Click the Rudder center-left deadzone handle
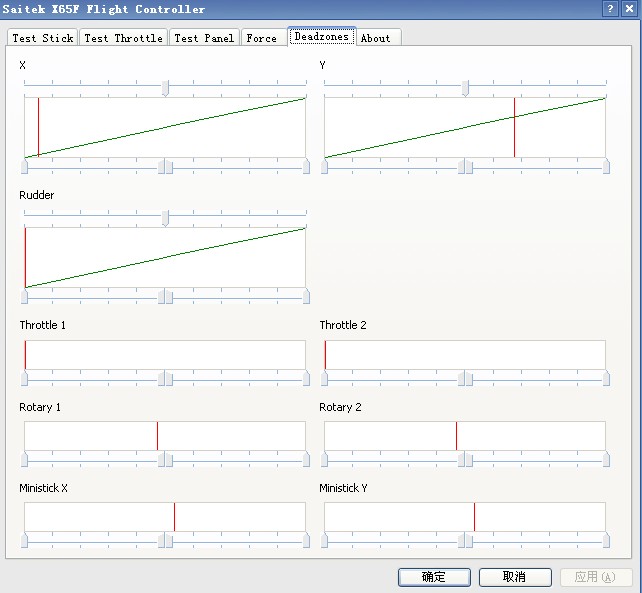The width and height of the screenshot is (642, 593). [x=161, y=296]
